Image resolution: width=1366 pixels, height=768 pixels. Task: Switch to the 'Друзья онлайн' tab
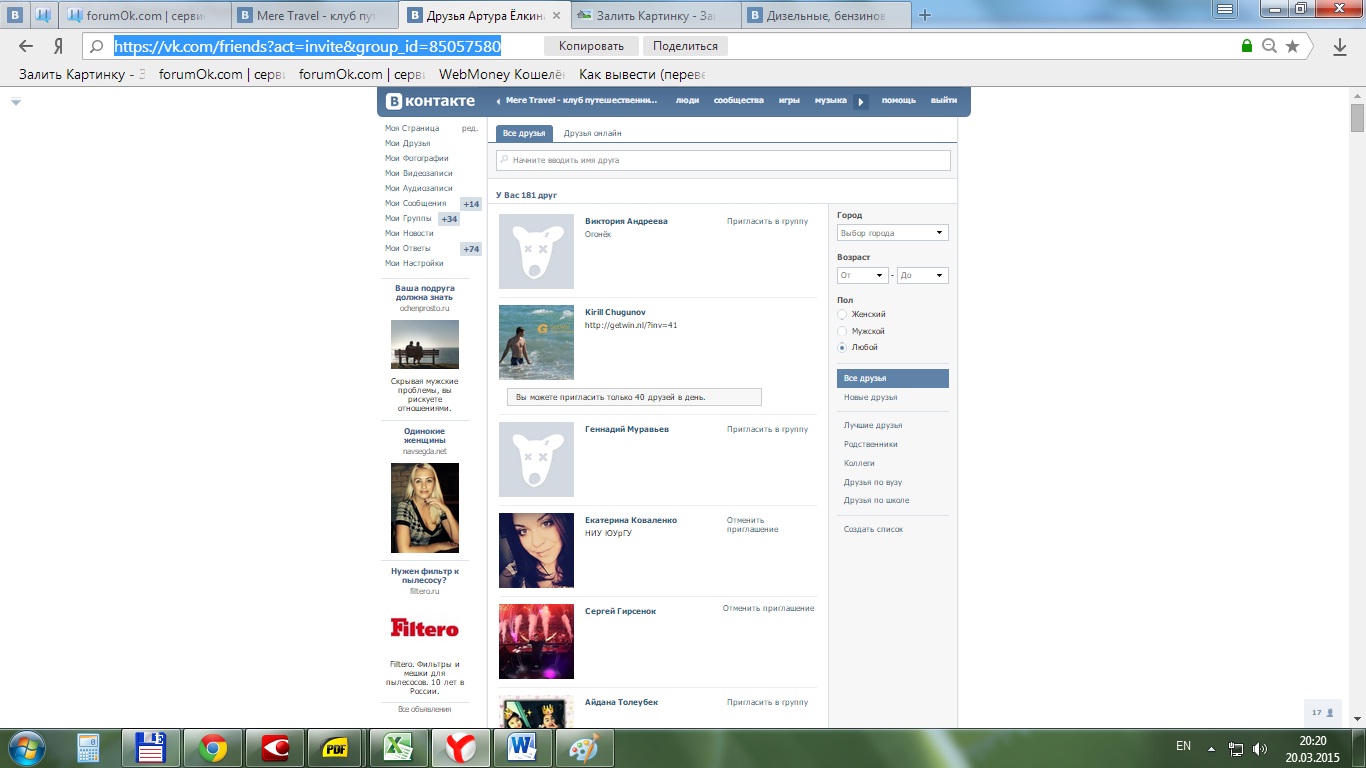coord(592,133)
